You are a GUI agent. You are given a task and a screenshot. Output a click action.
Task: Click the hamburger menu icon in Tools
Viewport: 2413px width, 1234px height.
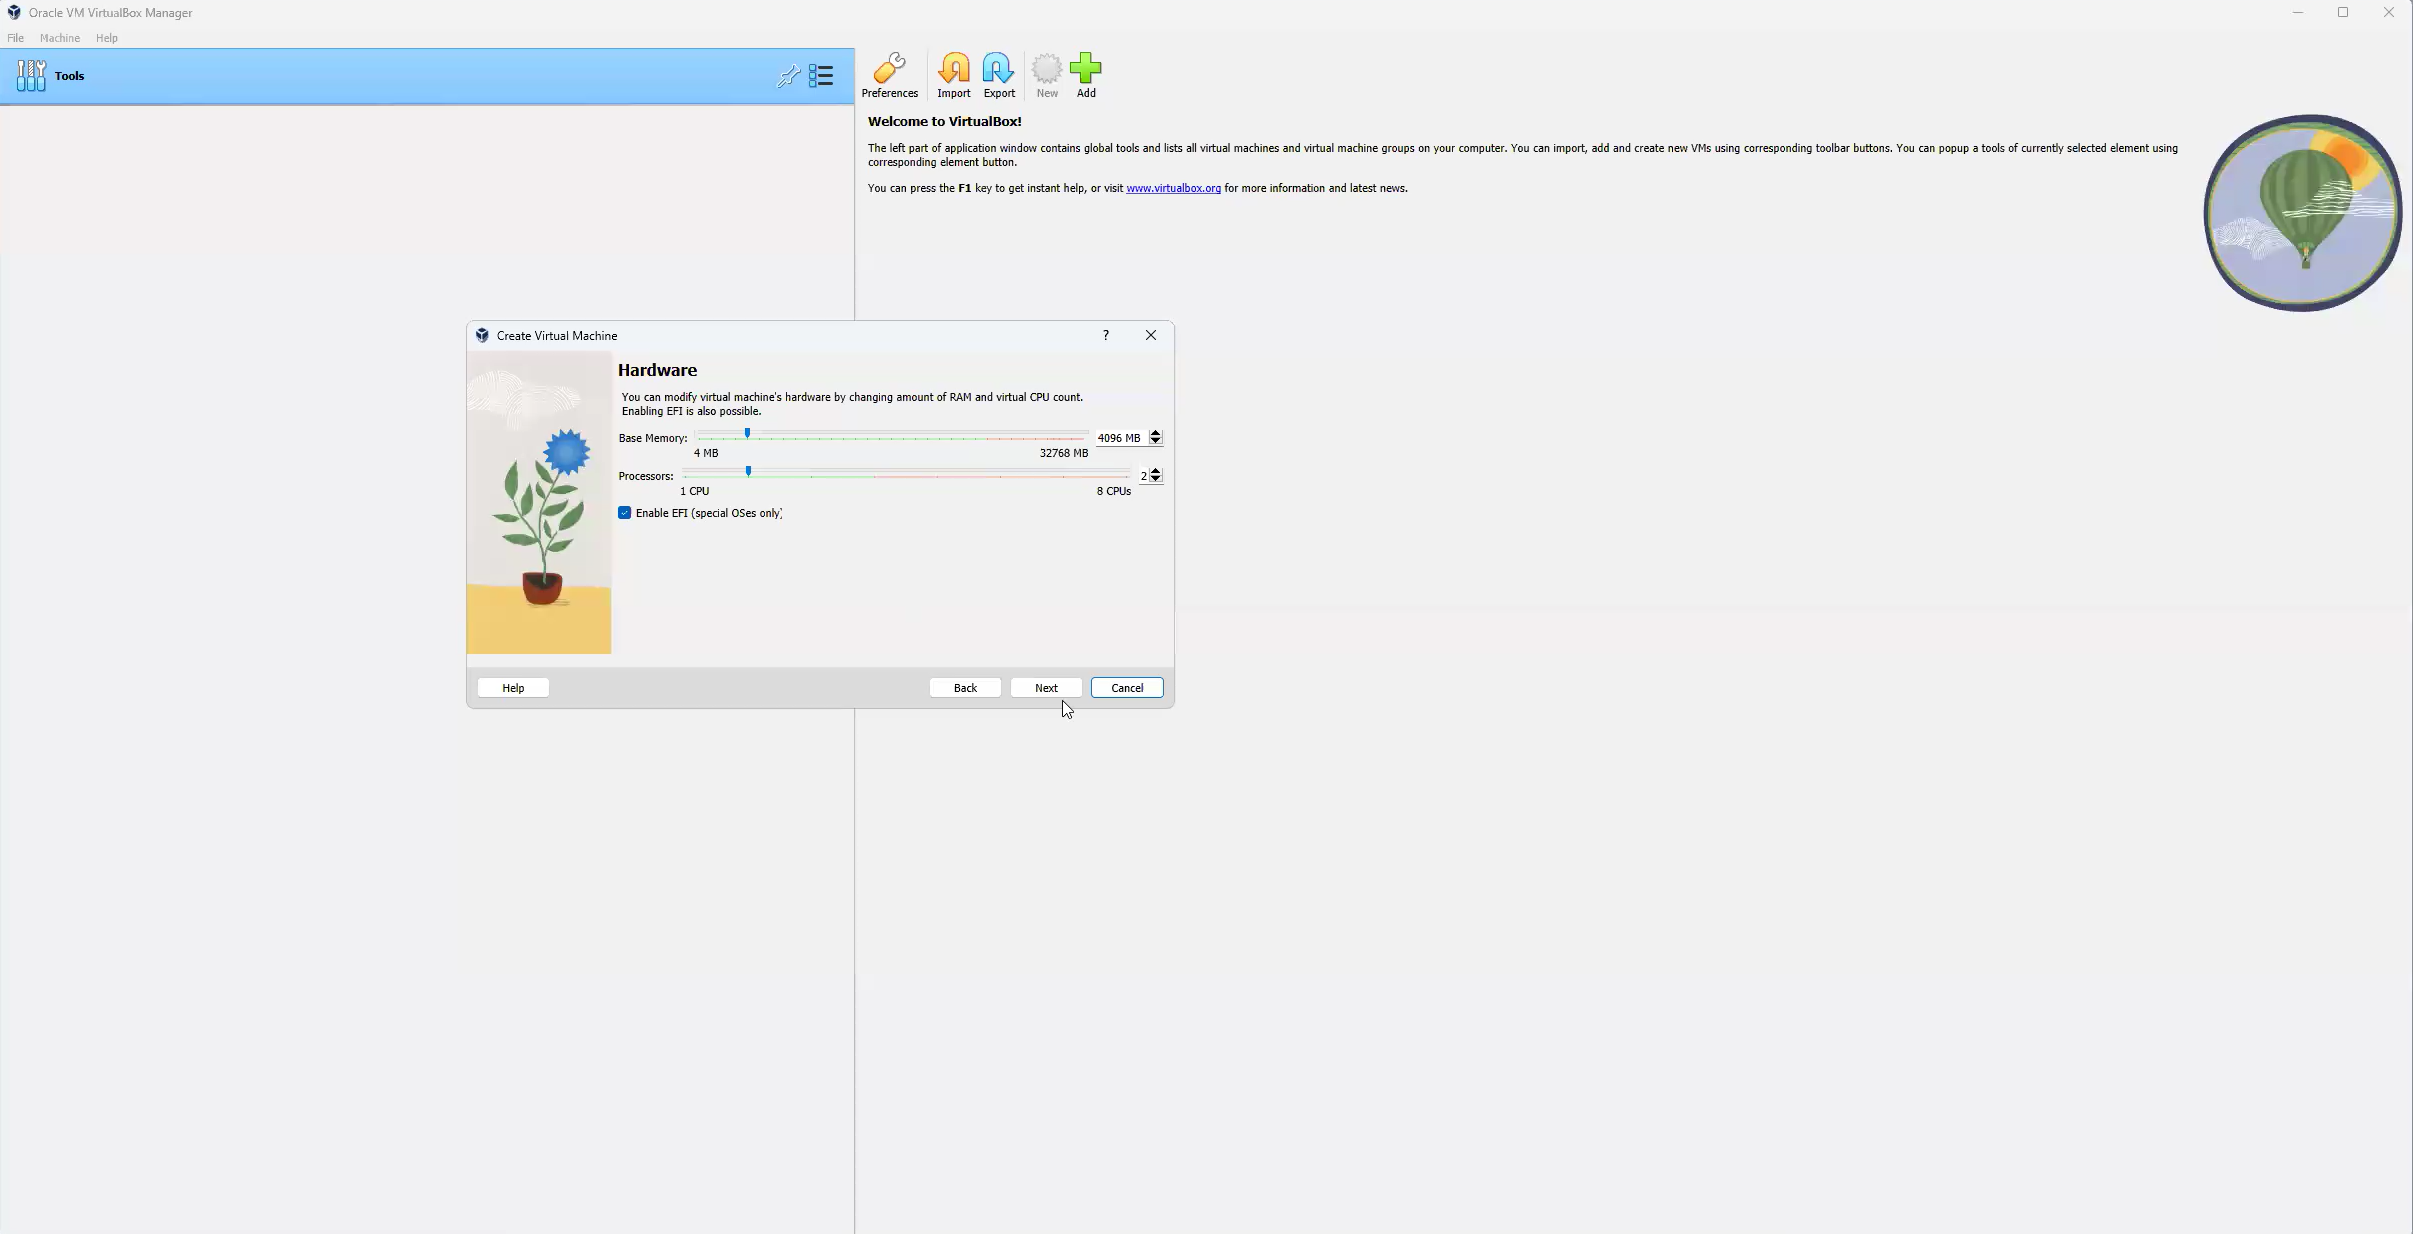pyautogui.click(x=821, y=74)
